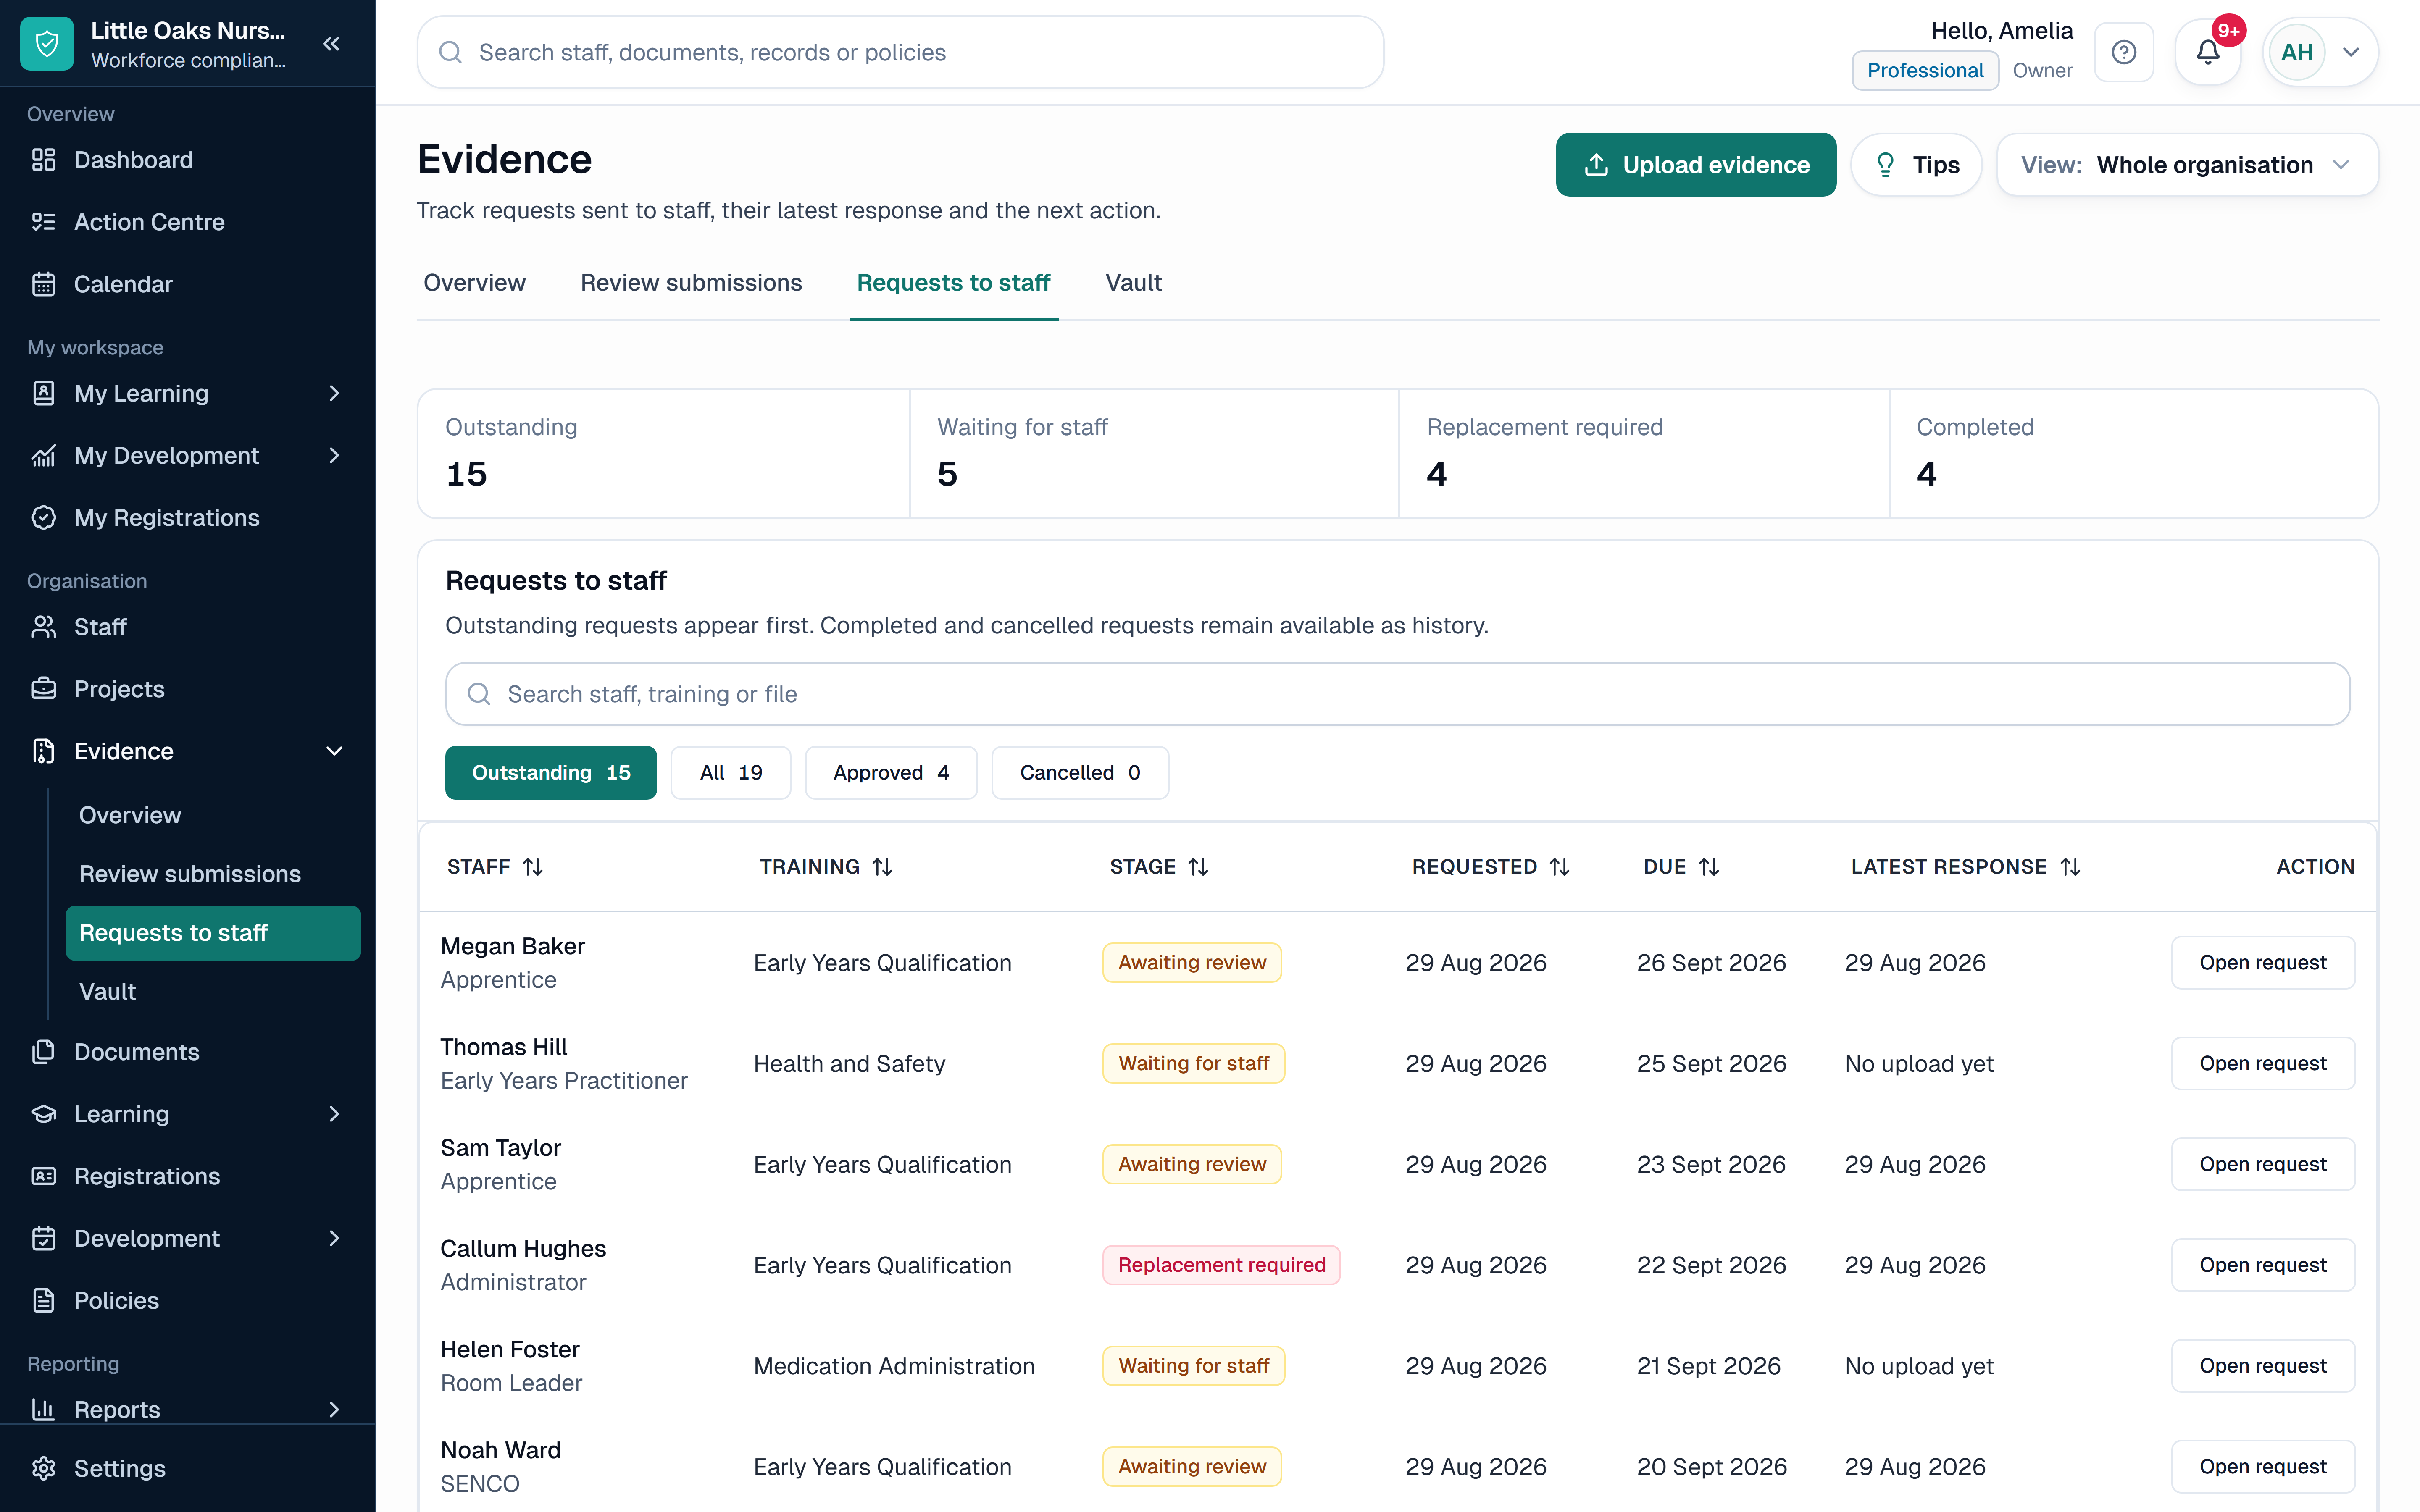Image resolution: width=2420 pixels, height=1512 pixels.
Task: Open request for Callum Hughes
Action: [2263, 1265]
